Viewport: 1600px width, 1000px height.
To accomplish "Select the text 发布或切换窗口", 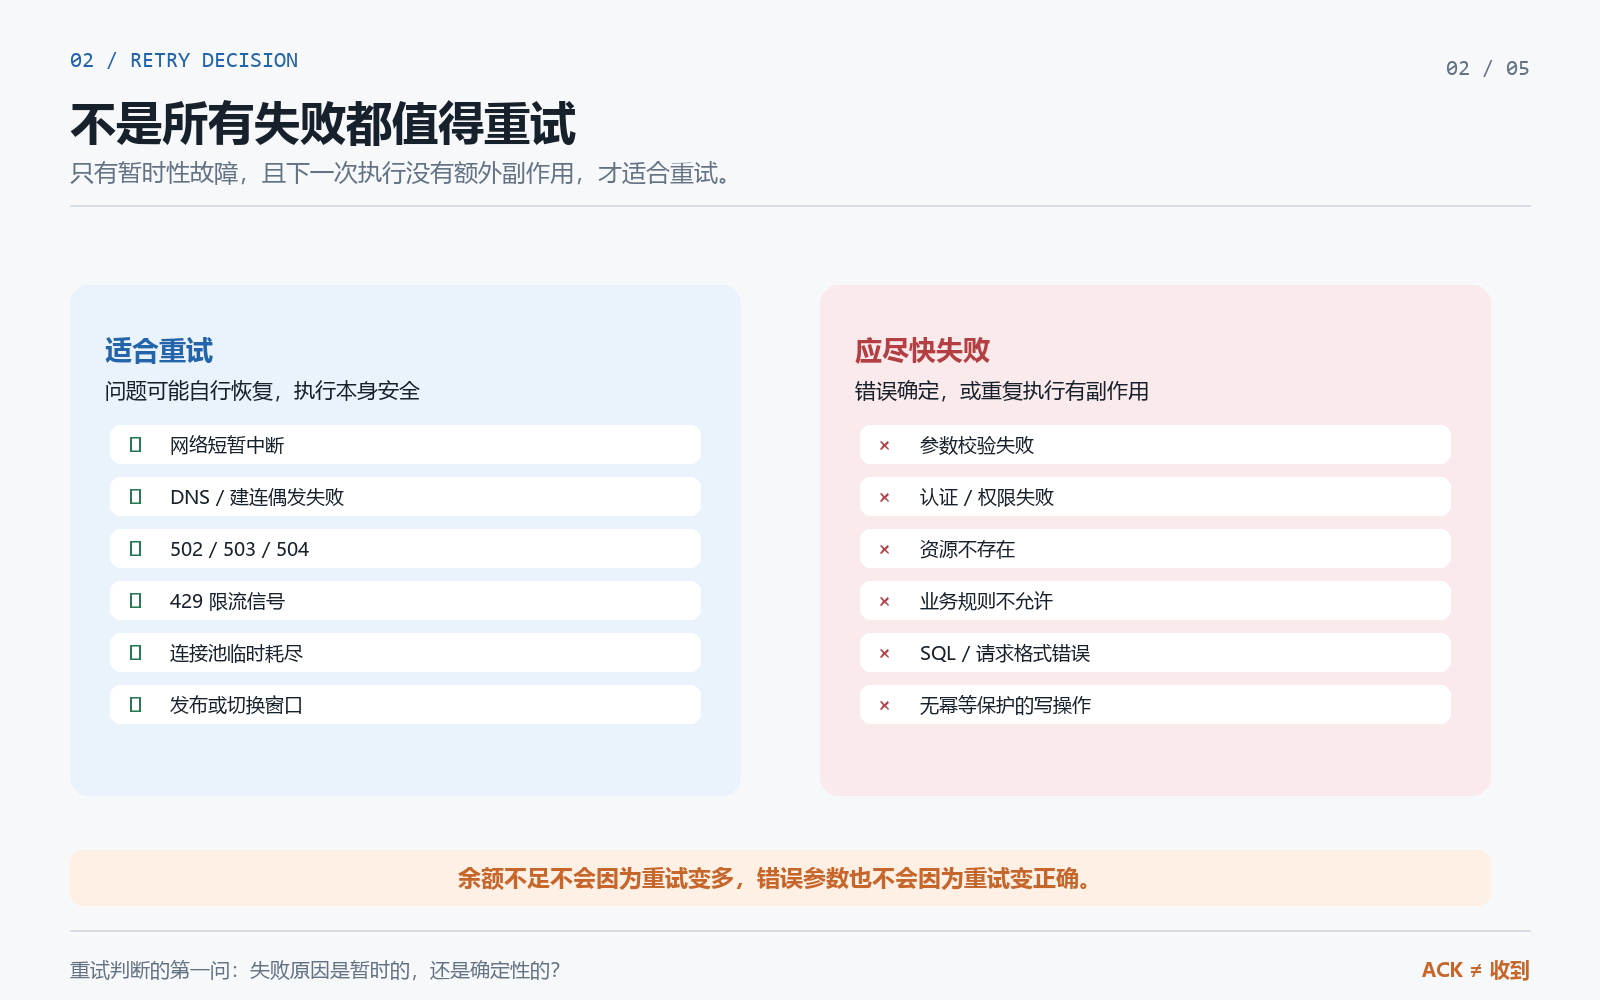I will pos(236,705).
